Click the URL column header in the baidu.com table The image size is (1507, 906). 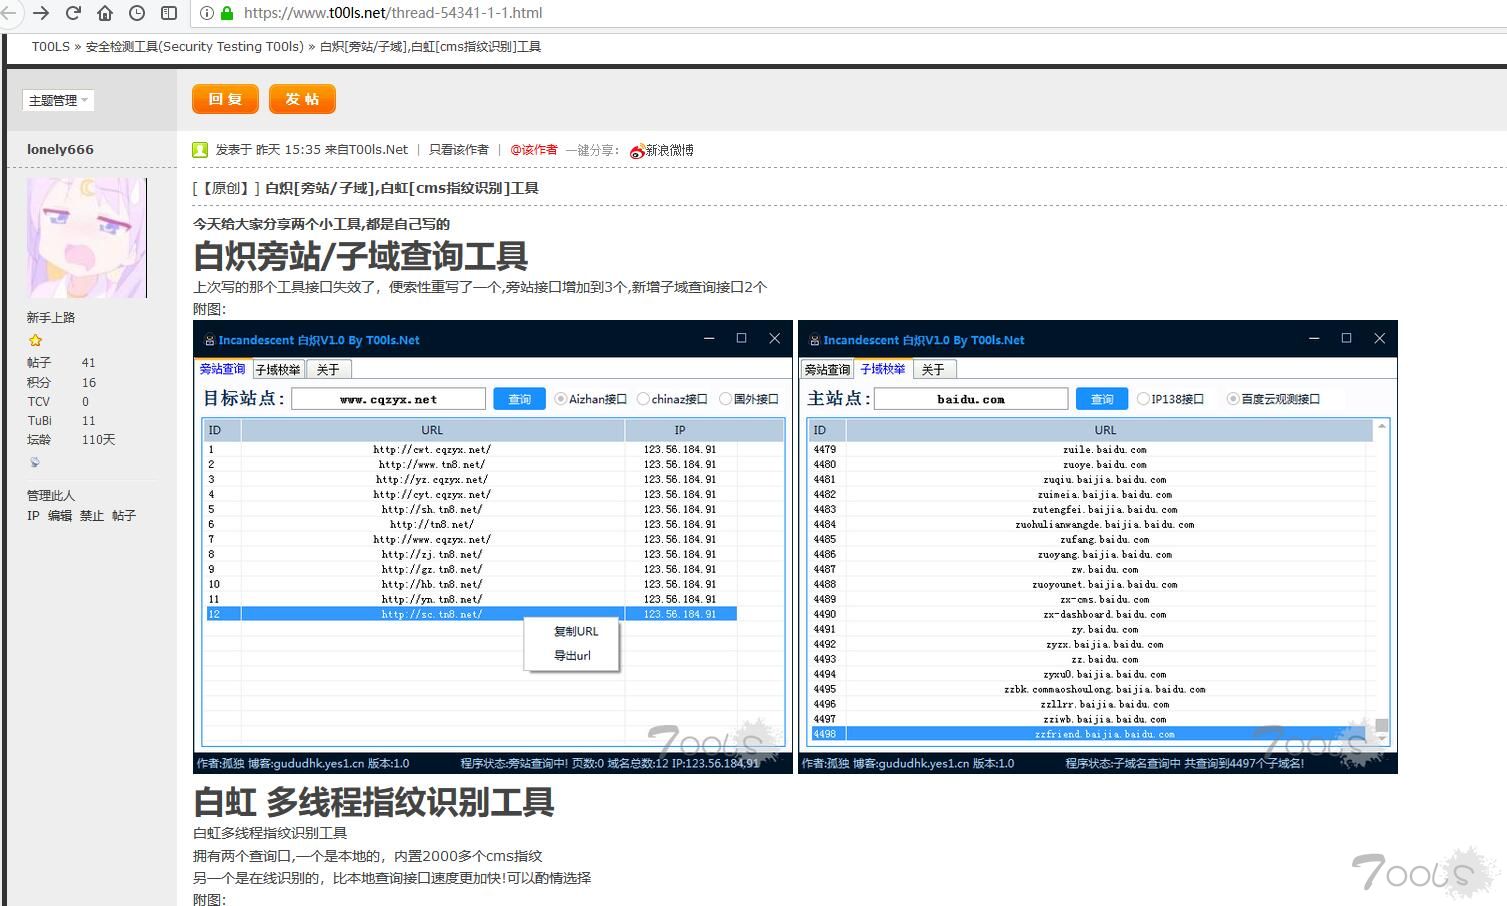[x=1105, y=430]
